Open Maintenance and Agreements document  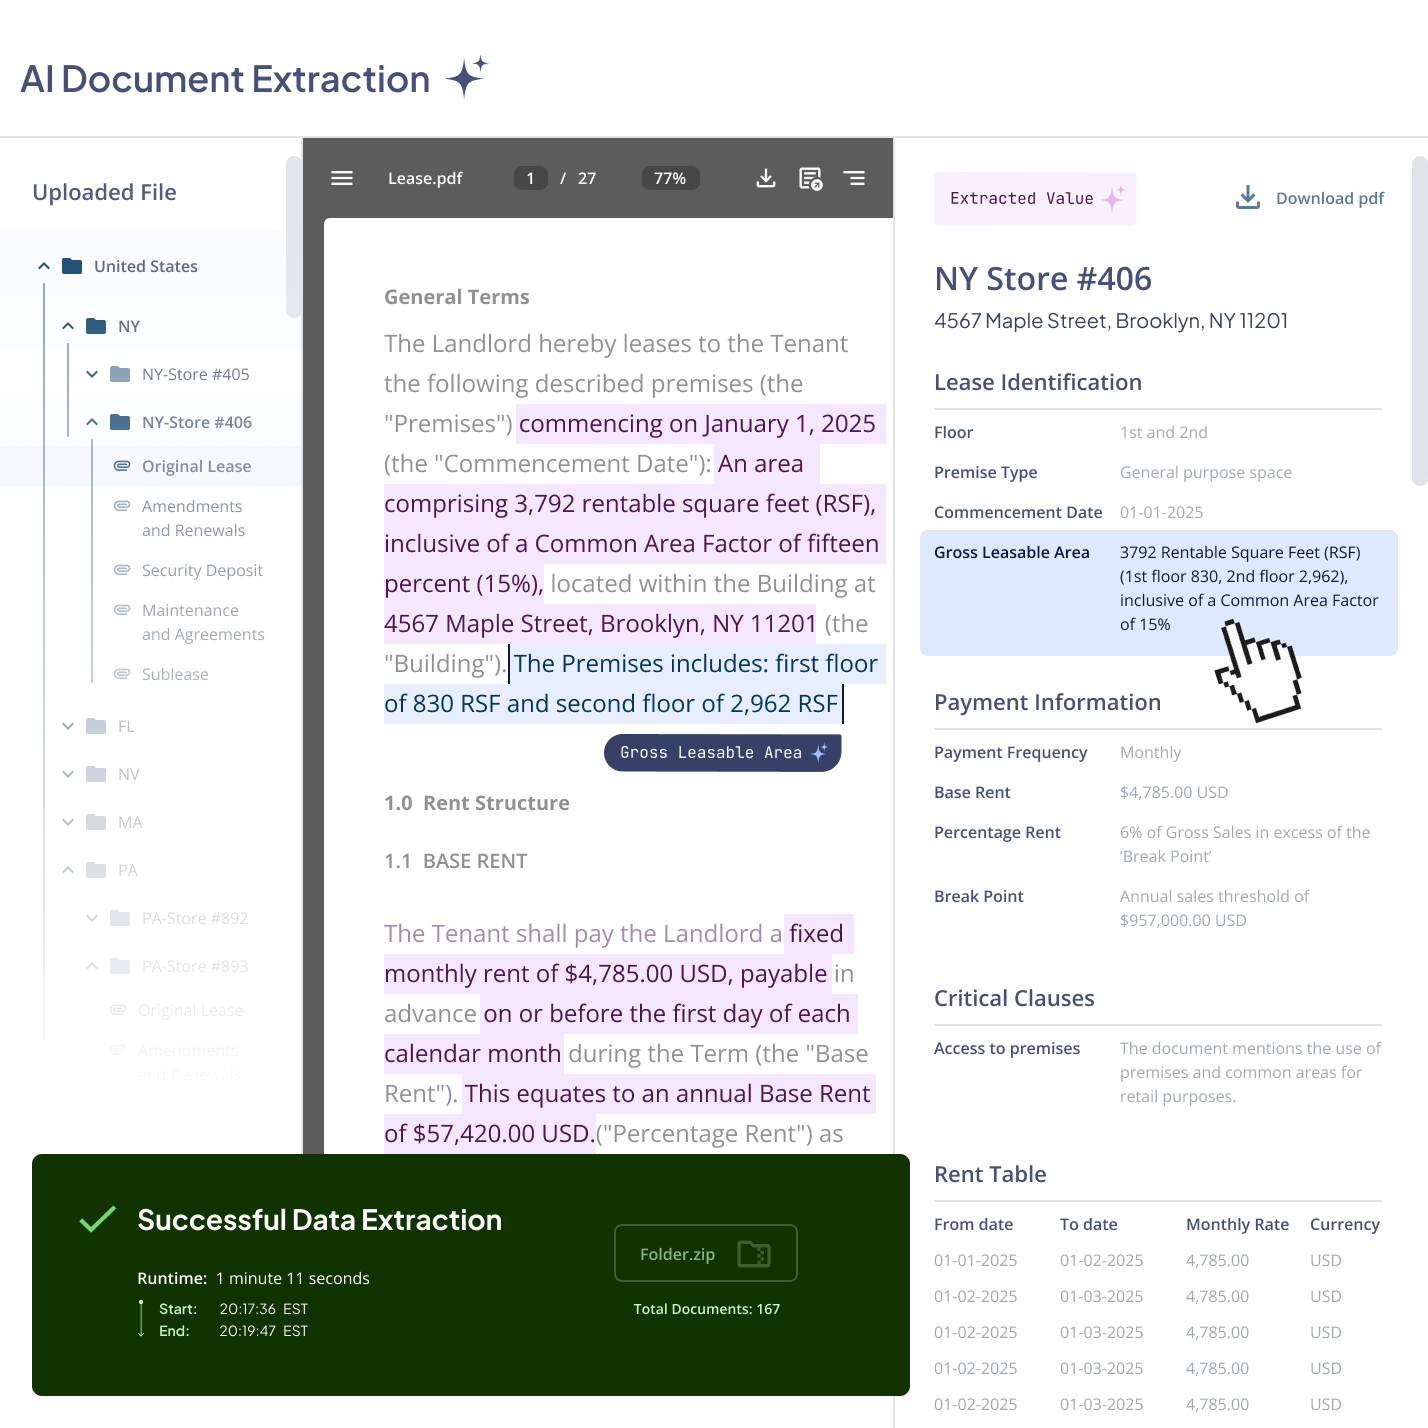[203, 622]
